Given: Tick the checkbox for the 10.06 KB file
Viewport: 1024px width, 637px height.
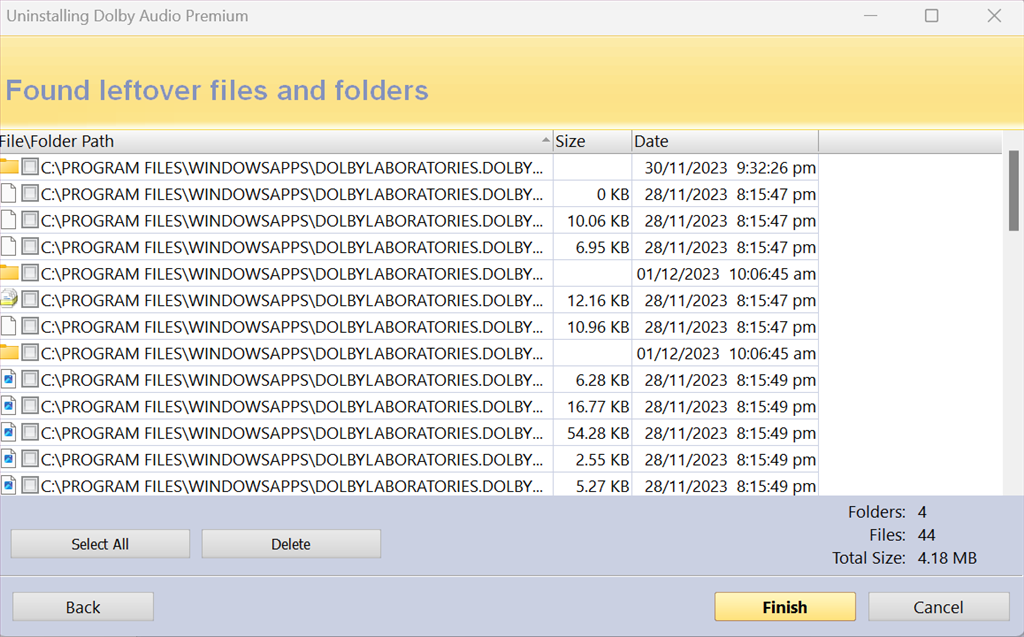Looking at the screenshot, I should (x=29, y=220).
